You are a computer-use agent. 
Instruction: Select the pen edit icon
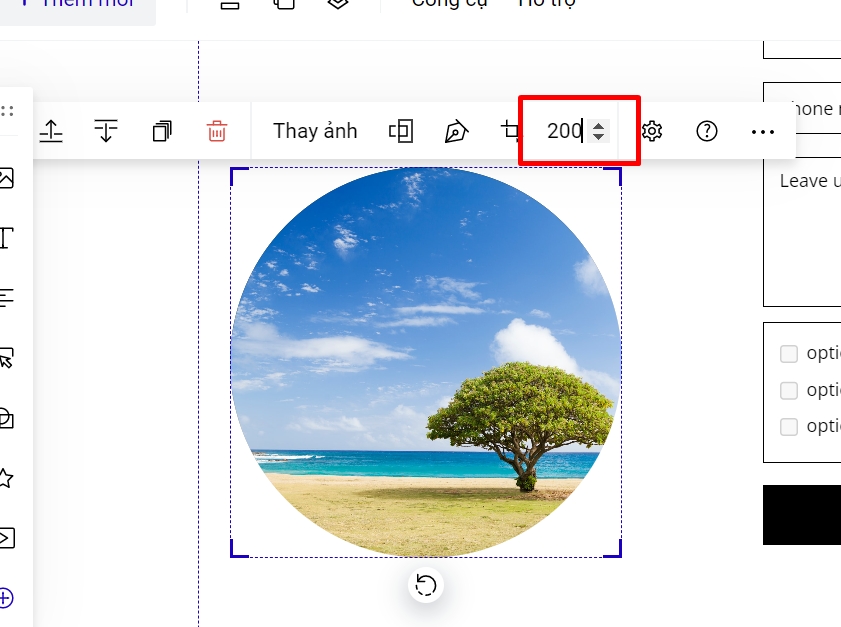point(456,131)
